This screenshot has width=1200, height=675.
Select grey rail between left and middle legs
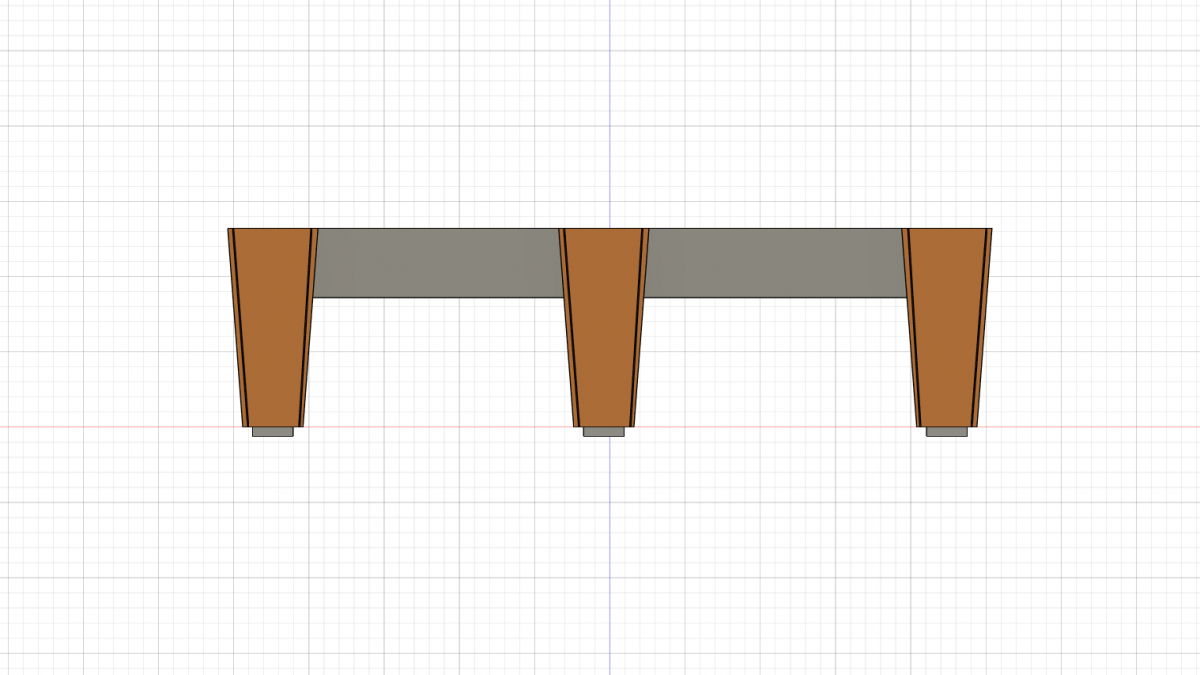pos(438,263)
